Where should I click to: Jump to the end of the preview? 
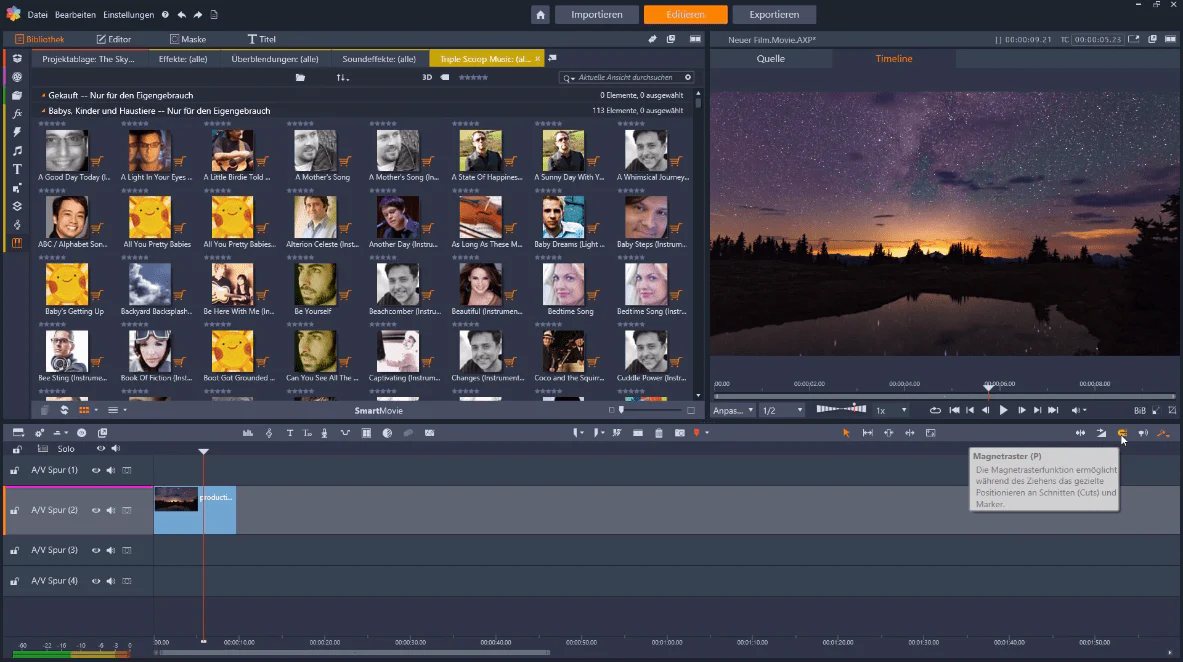(1053, 411)
